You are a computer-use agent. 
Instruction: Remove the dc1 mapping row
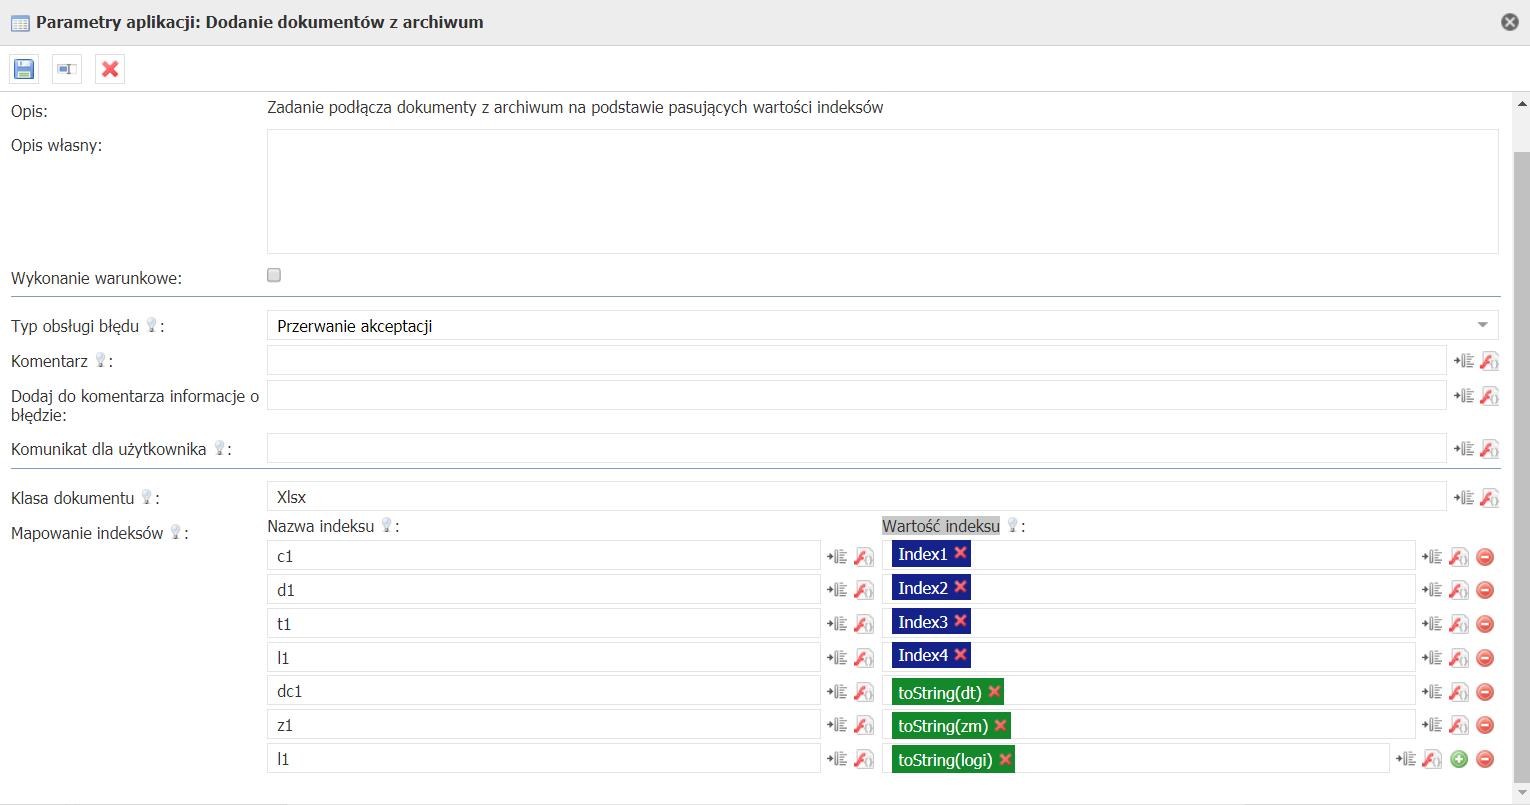(1485, 692)
